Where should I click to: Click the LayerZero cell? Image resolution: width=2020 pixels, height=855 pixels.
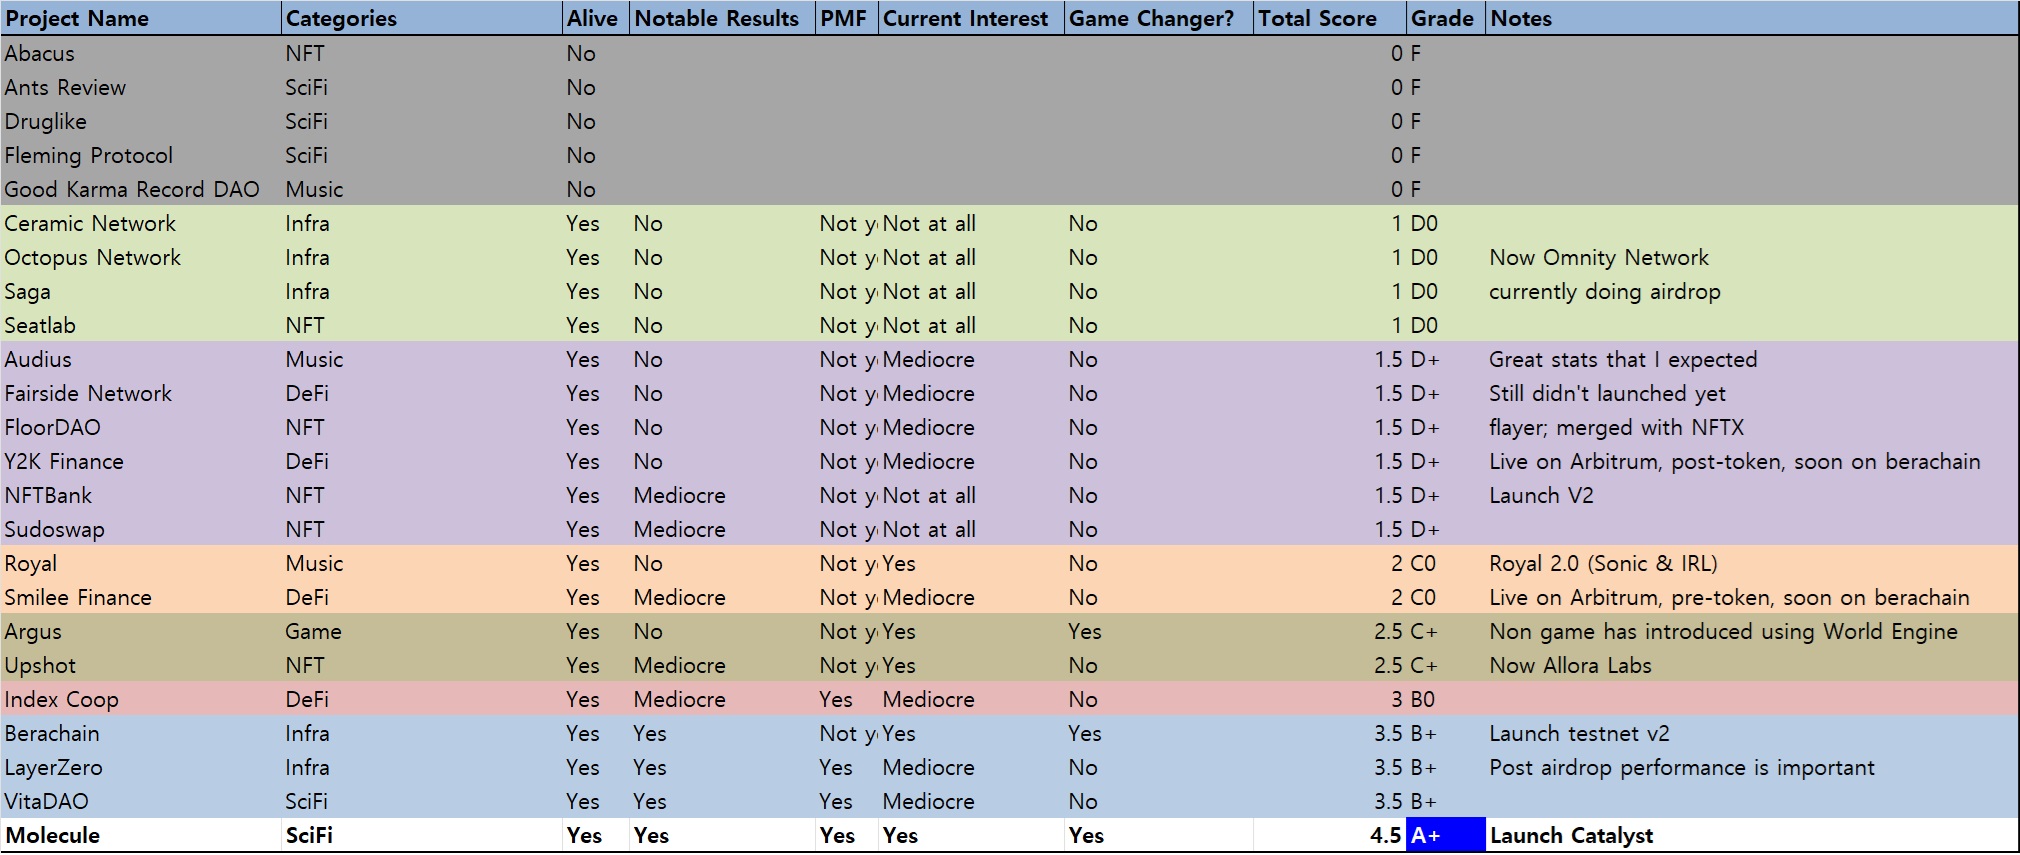[141, 768]
